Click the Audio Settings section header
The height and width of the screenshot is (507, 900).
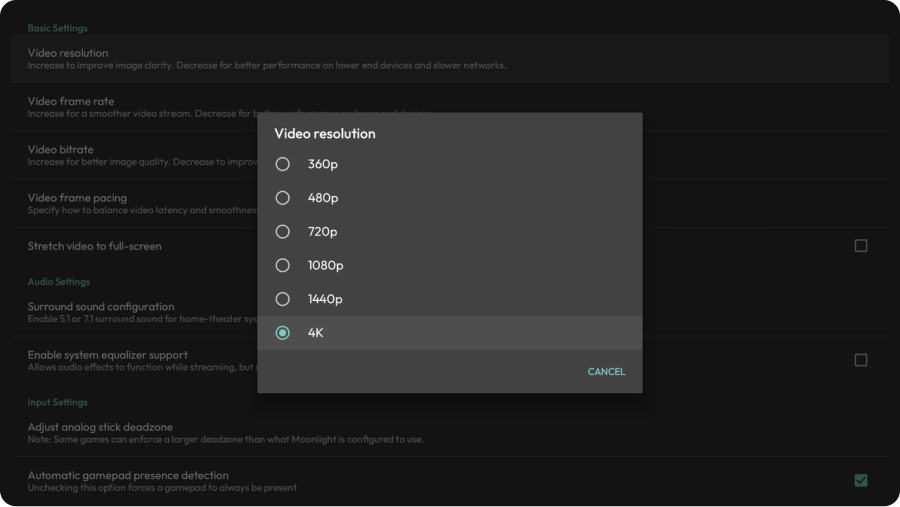[58, 282]
